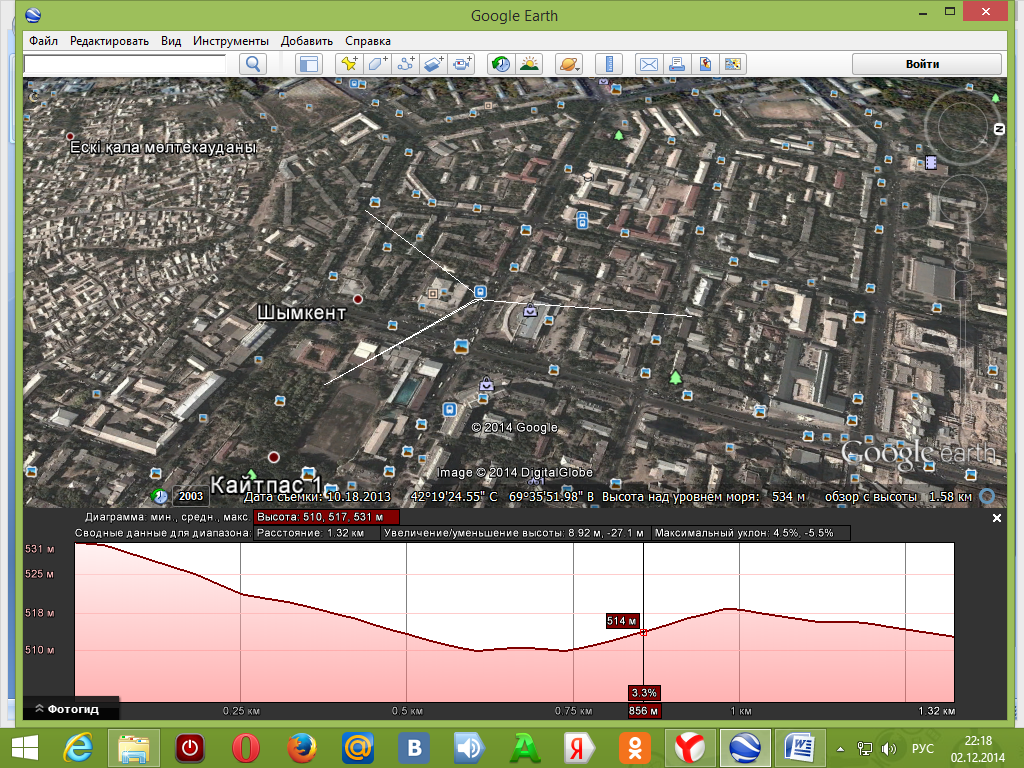Image resolution: width=1024 pixels, height=768 pixels.
Task: Select the Add Image Overlay tool
Action: tap(434, 64)
